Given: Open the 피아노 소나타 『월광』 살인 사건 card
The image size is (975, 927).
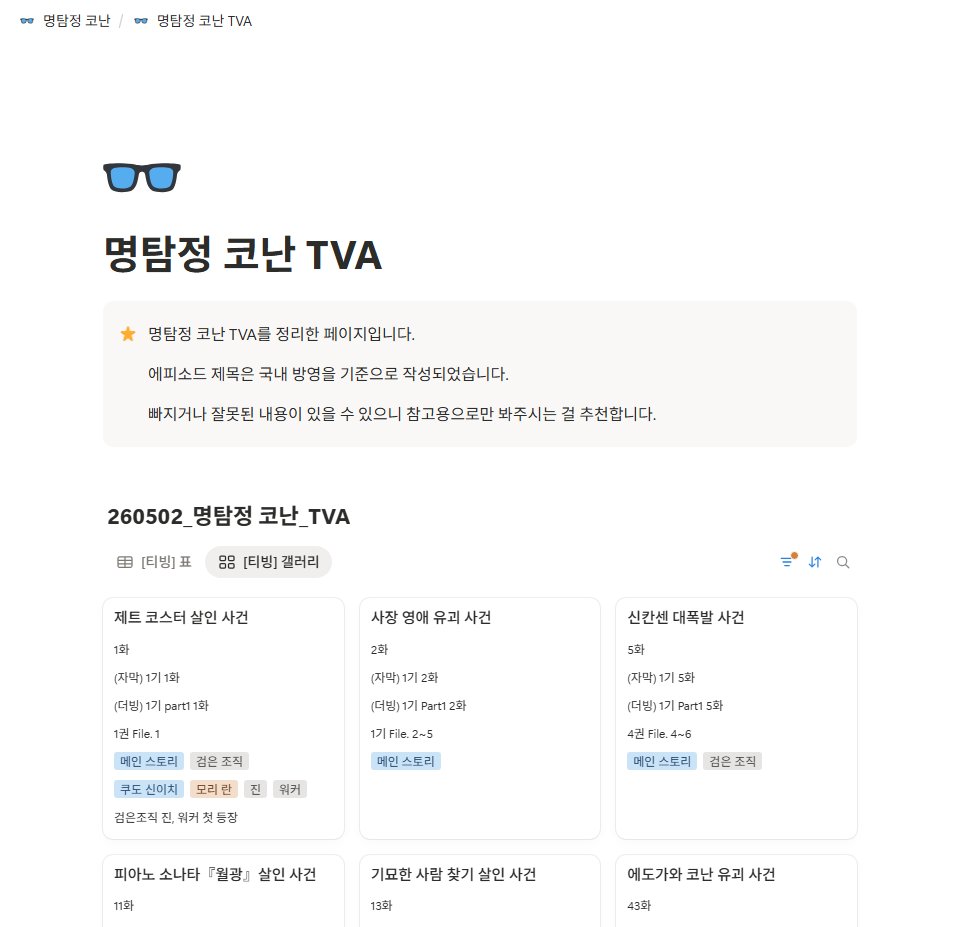Looking at the screenshot, I should point(223,891).
